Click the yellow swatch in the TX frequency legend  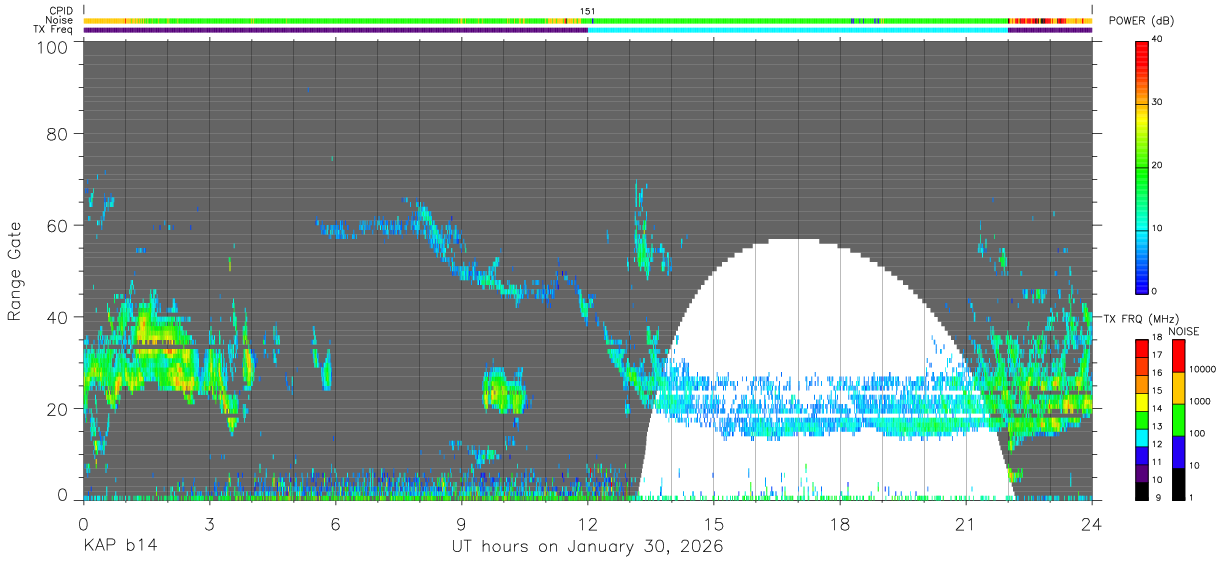point(1142,401)
